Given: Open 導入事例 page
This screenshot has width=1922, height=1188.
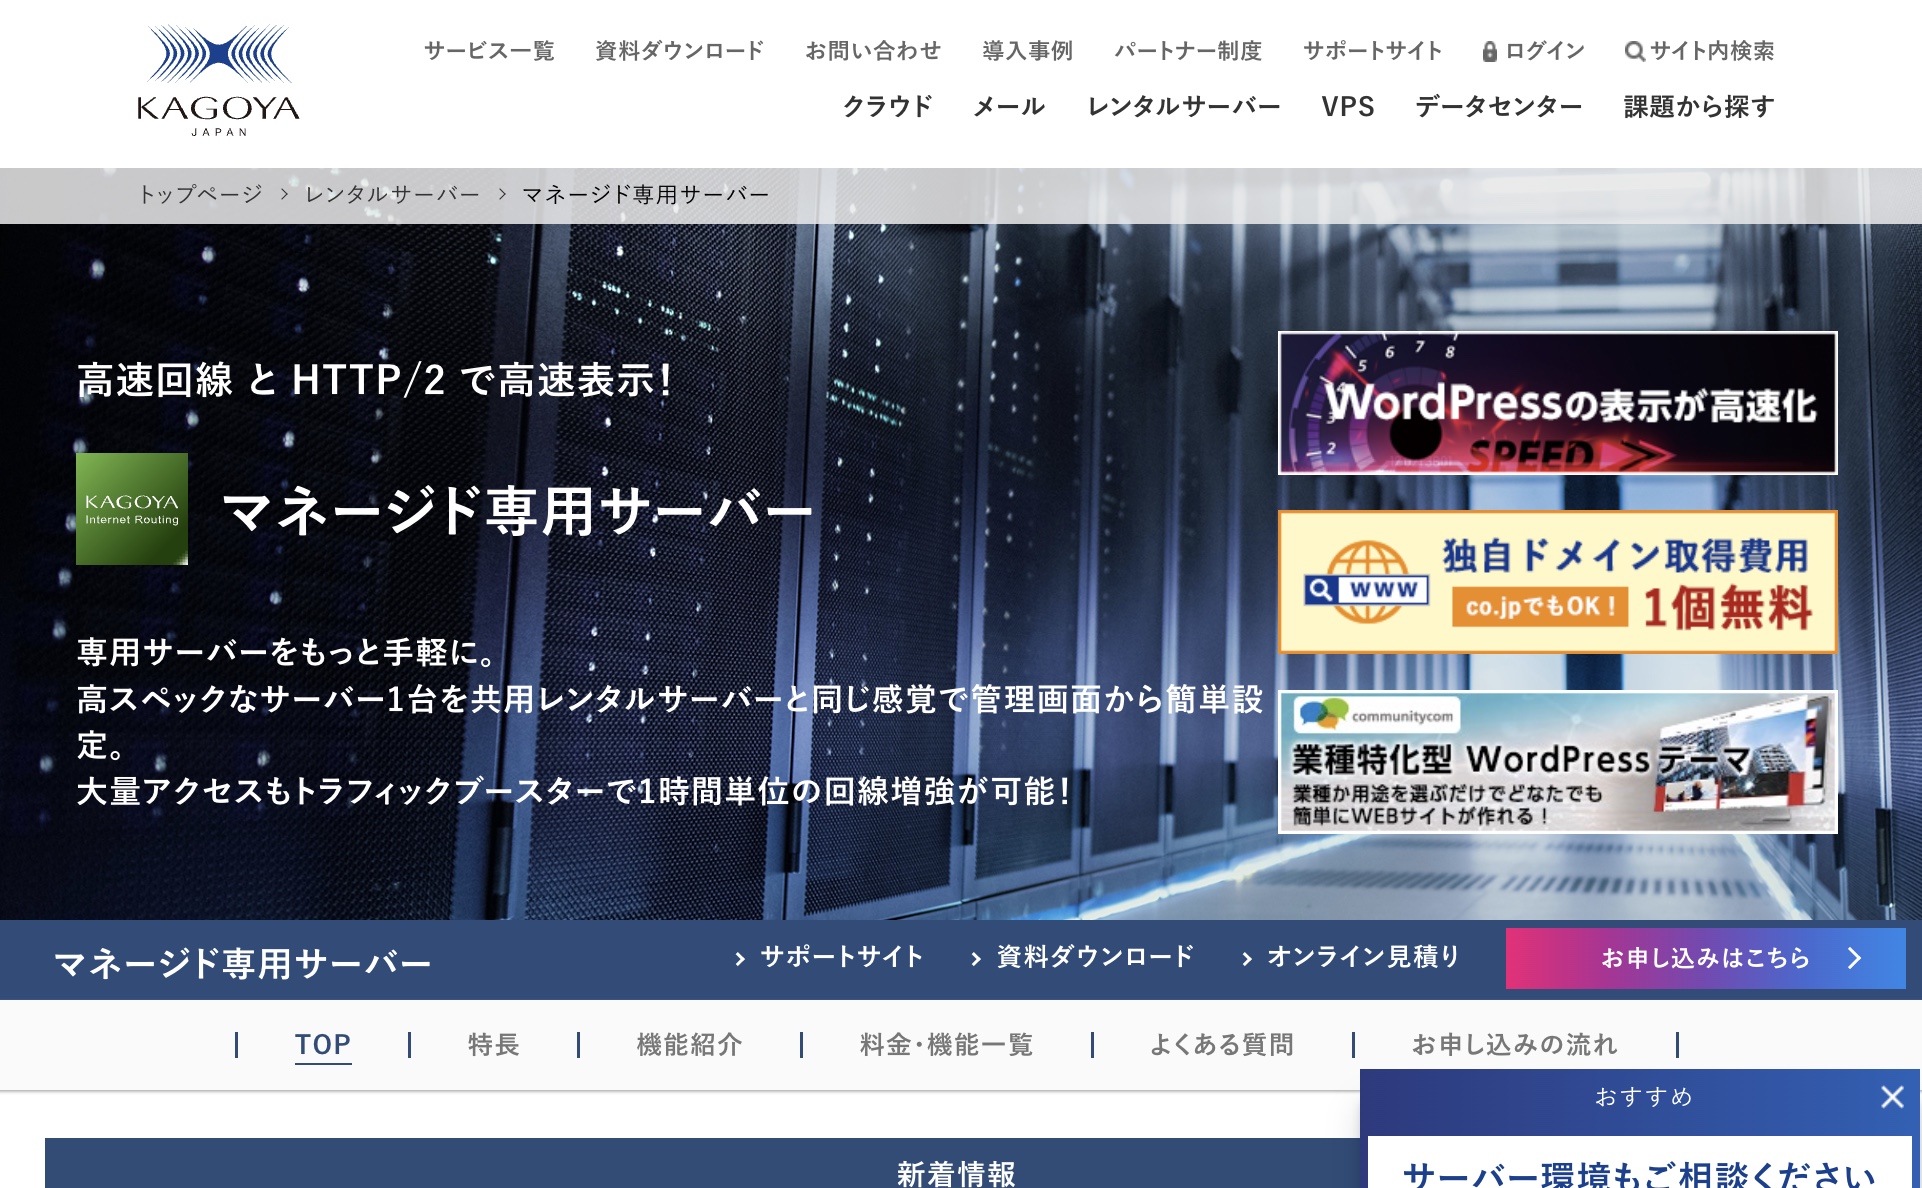Looking at the screenshot, I should pos(1027,51).
